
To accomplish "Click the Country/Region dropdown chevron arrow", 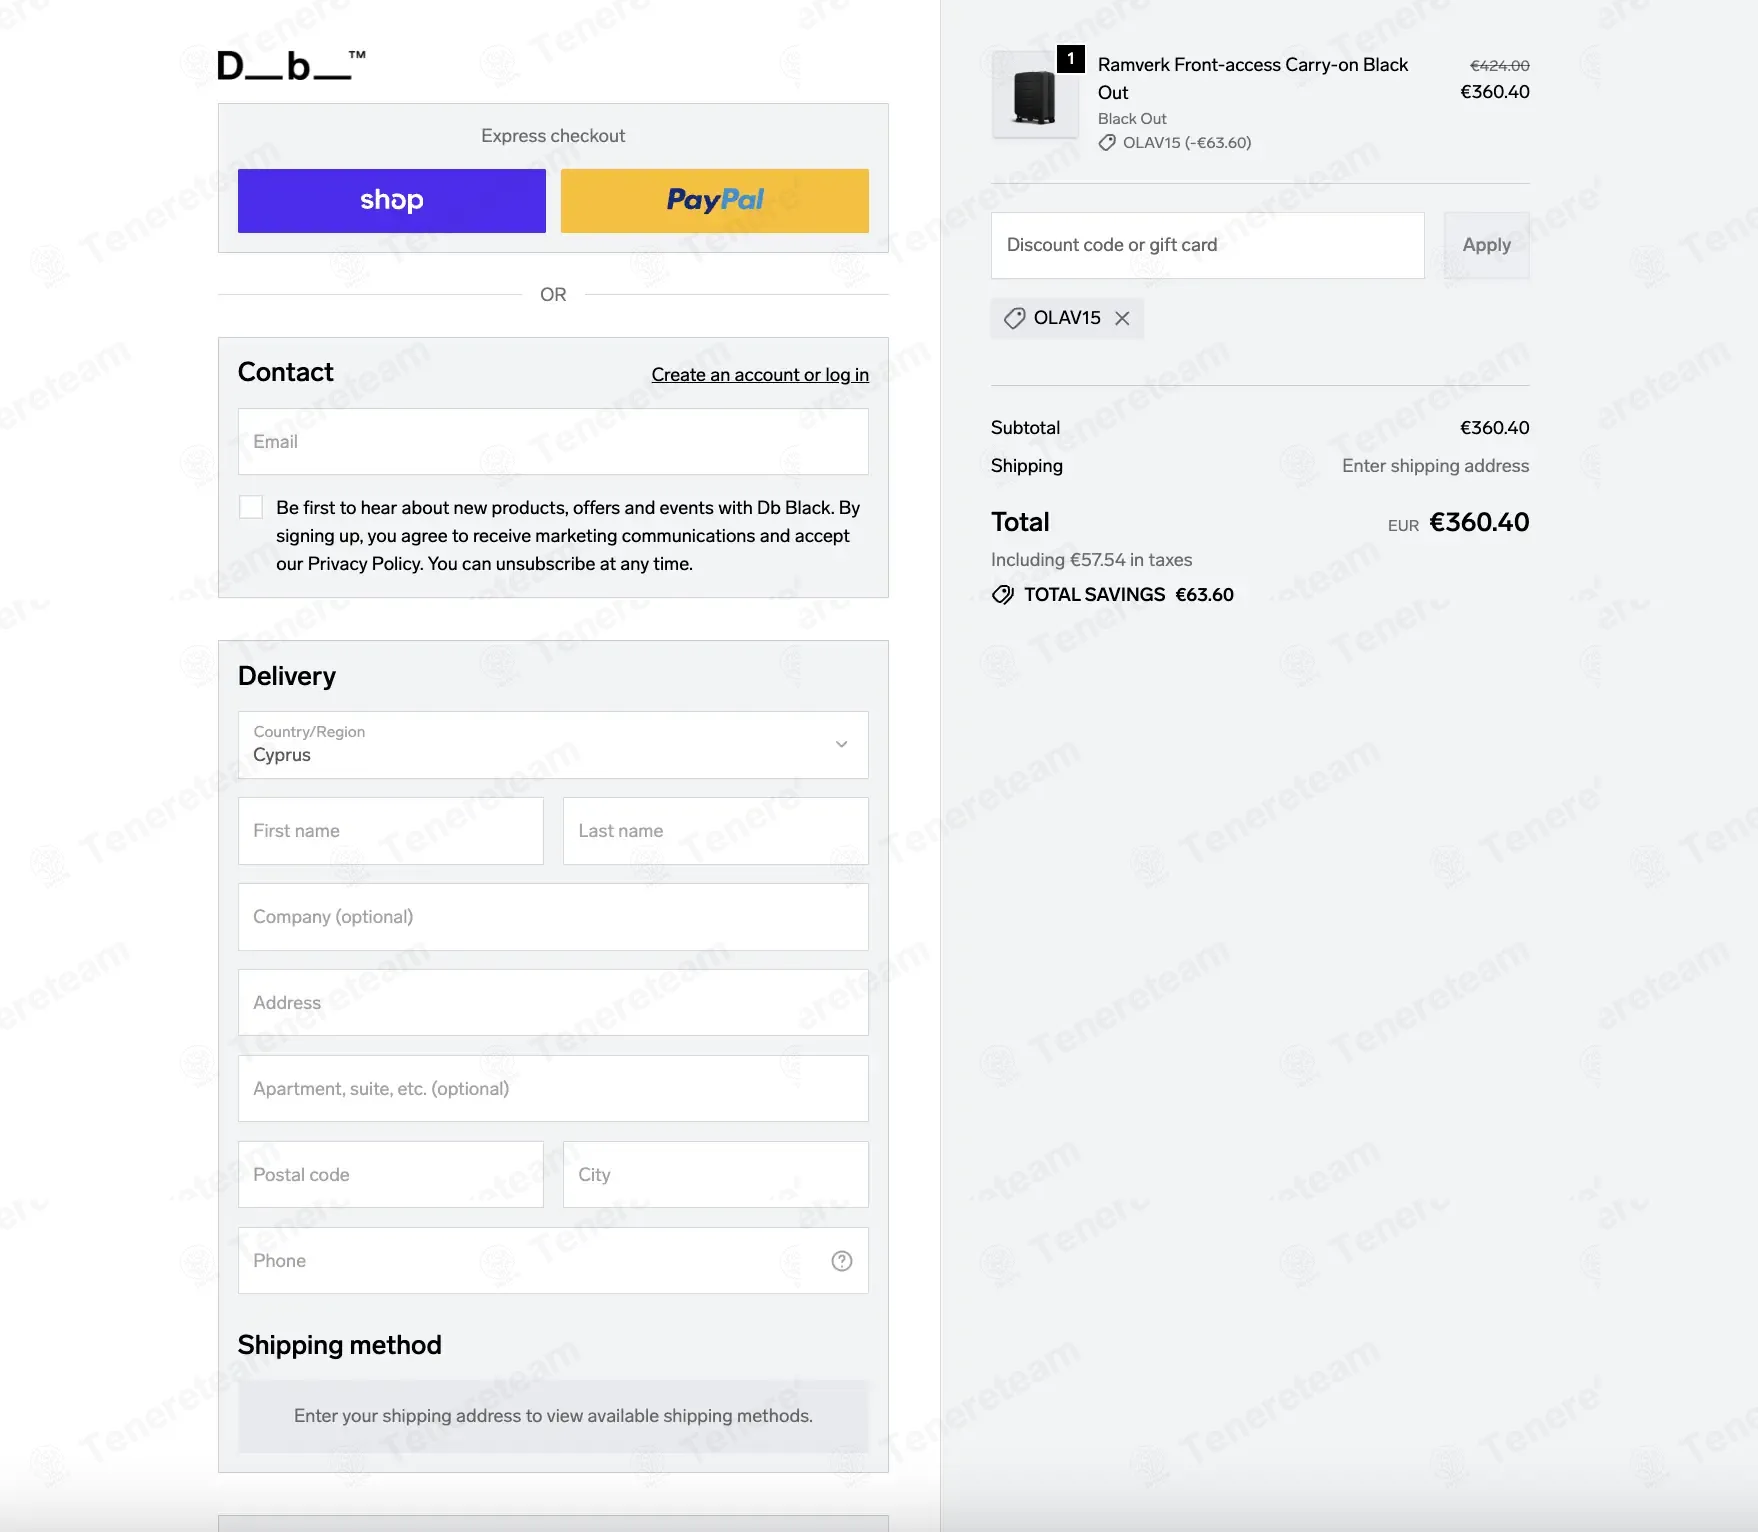I will [x=842, y=744].
